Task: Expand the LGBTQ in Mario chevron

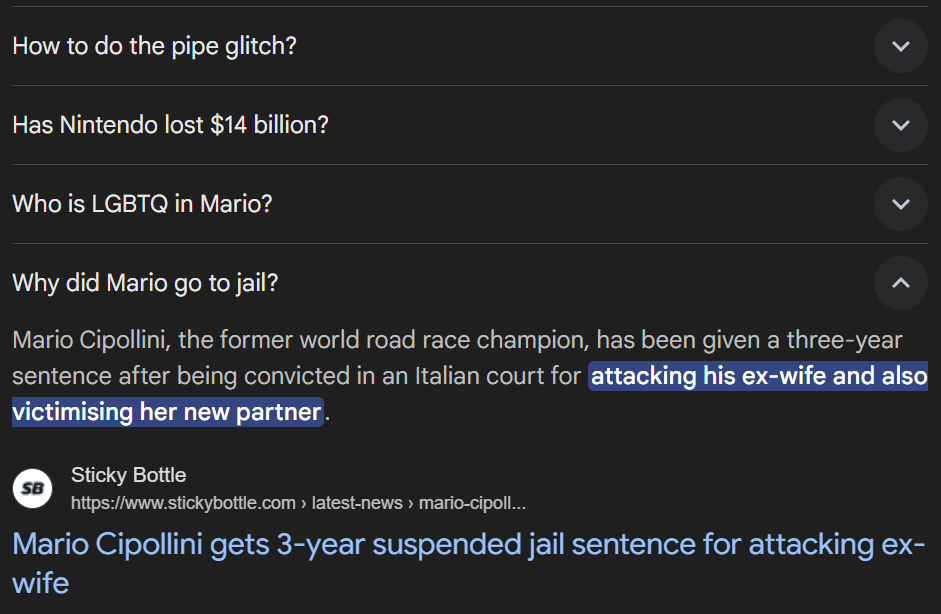Action: pyautogui.click(x=900, y=204)
